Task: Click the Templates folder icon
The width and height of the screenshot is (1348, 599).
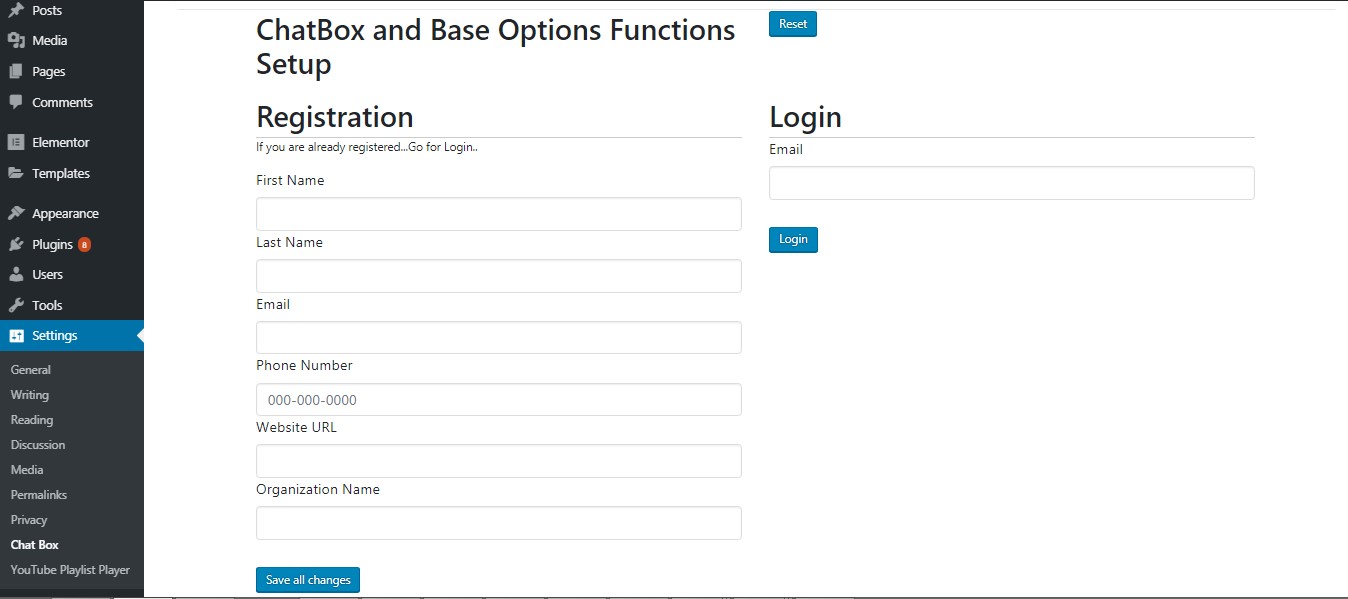Action: [x=16, y=173]
